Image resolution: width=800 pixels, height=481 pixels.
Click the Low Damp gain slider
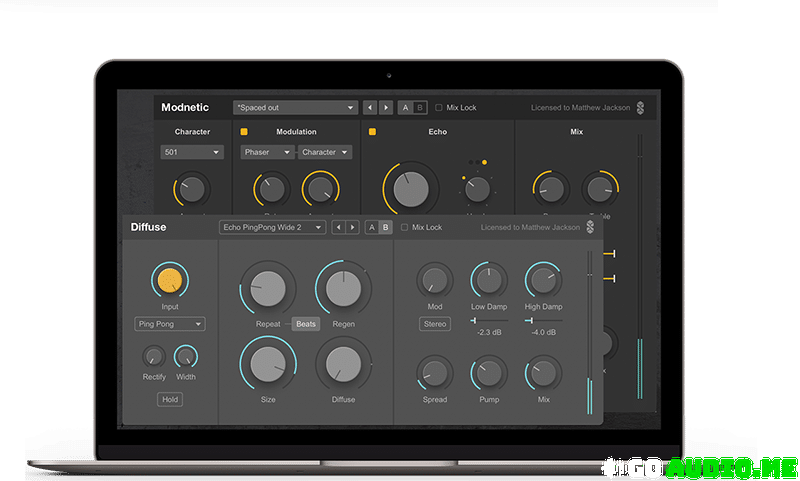[489, 320]
